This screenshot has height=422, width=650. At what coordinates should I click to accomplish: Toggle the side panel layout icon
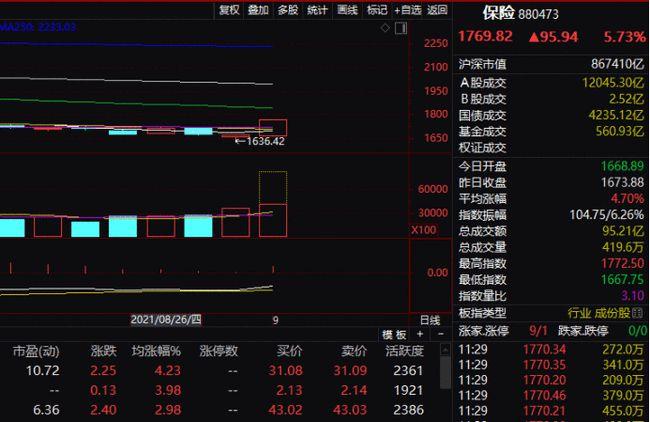(x=401, y=28)
